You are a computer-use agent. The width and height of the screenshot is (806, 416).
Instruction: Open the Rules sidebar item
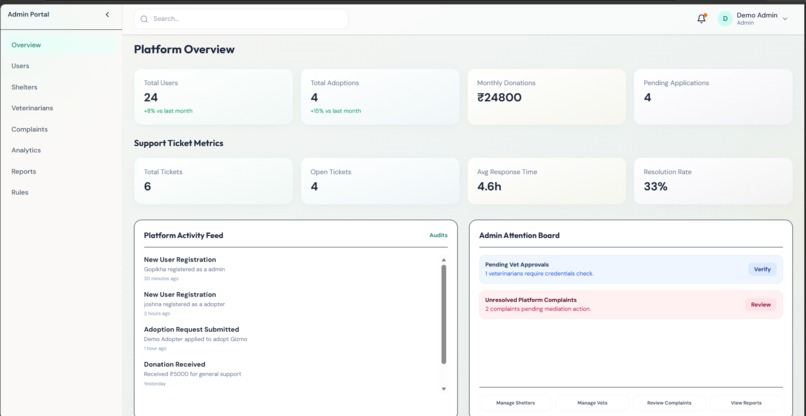pyautogui.click(x=61, y=192)
